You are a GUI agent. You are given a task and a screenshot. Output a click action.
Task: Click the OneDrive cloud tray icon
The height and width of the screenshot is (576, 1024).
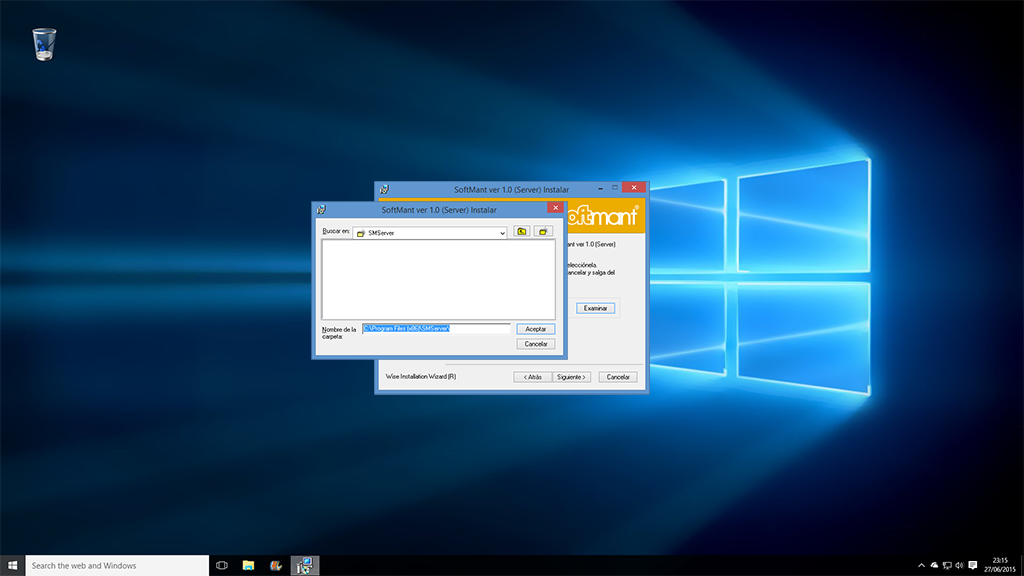(934, 565)
